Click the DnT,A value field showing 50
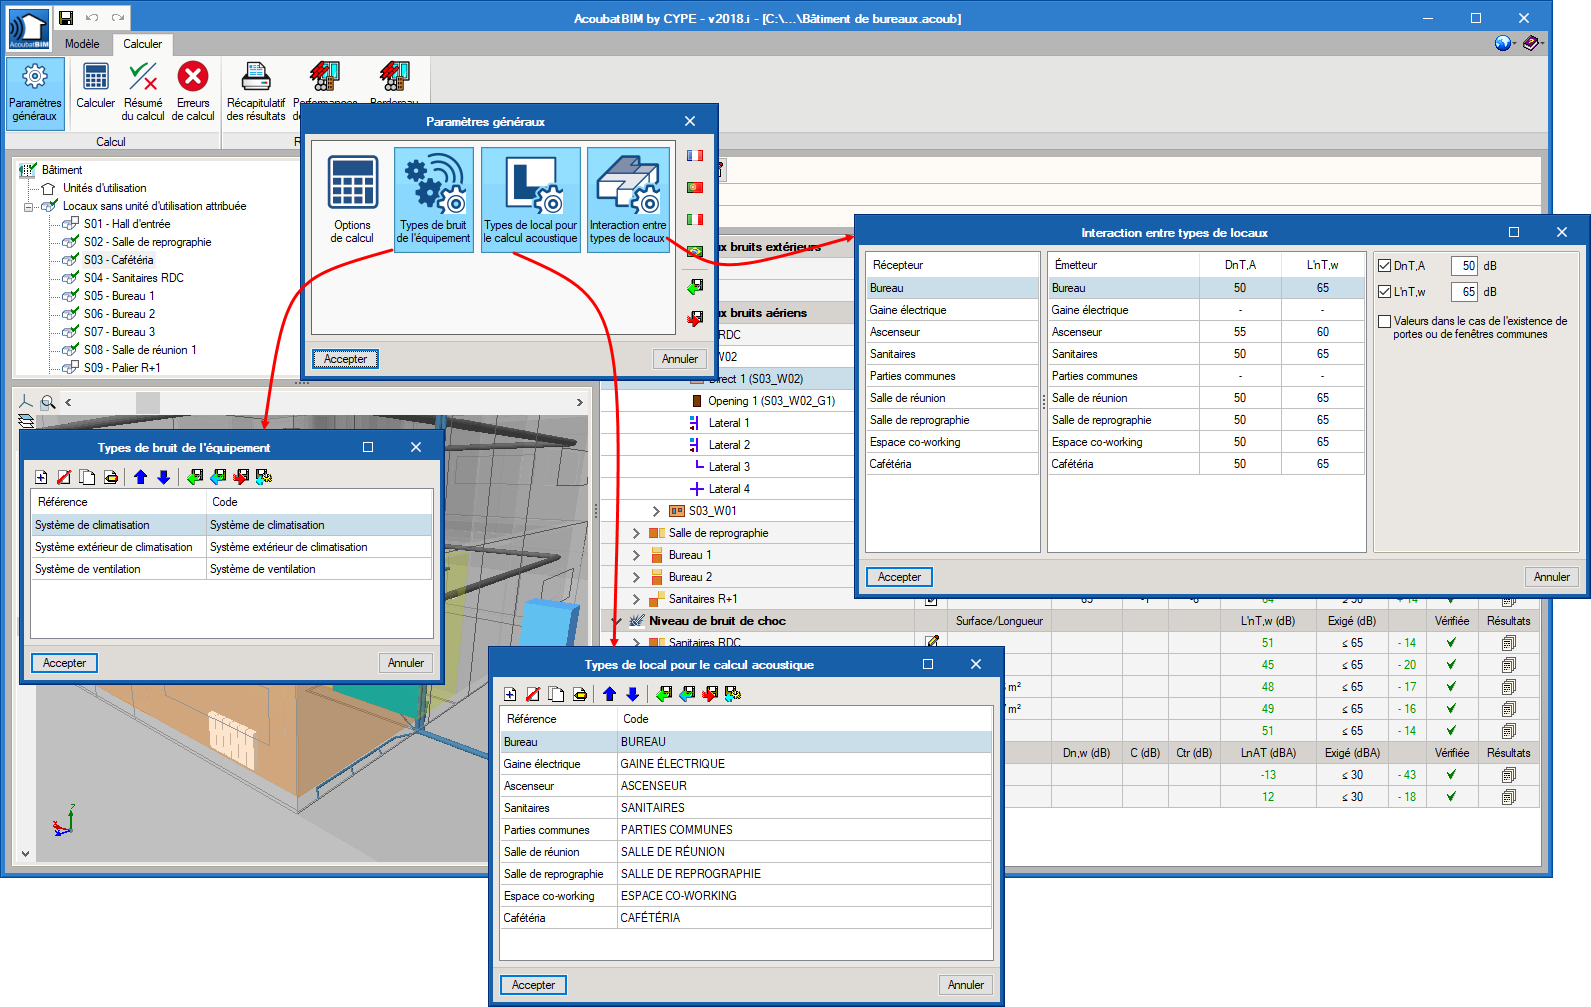Viewport: 1591px width, 1007px height. [x=1463, y=266]
